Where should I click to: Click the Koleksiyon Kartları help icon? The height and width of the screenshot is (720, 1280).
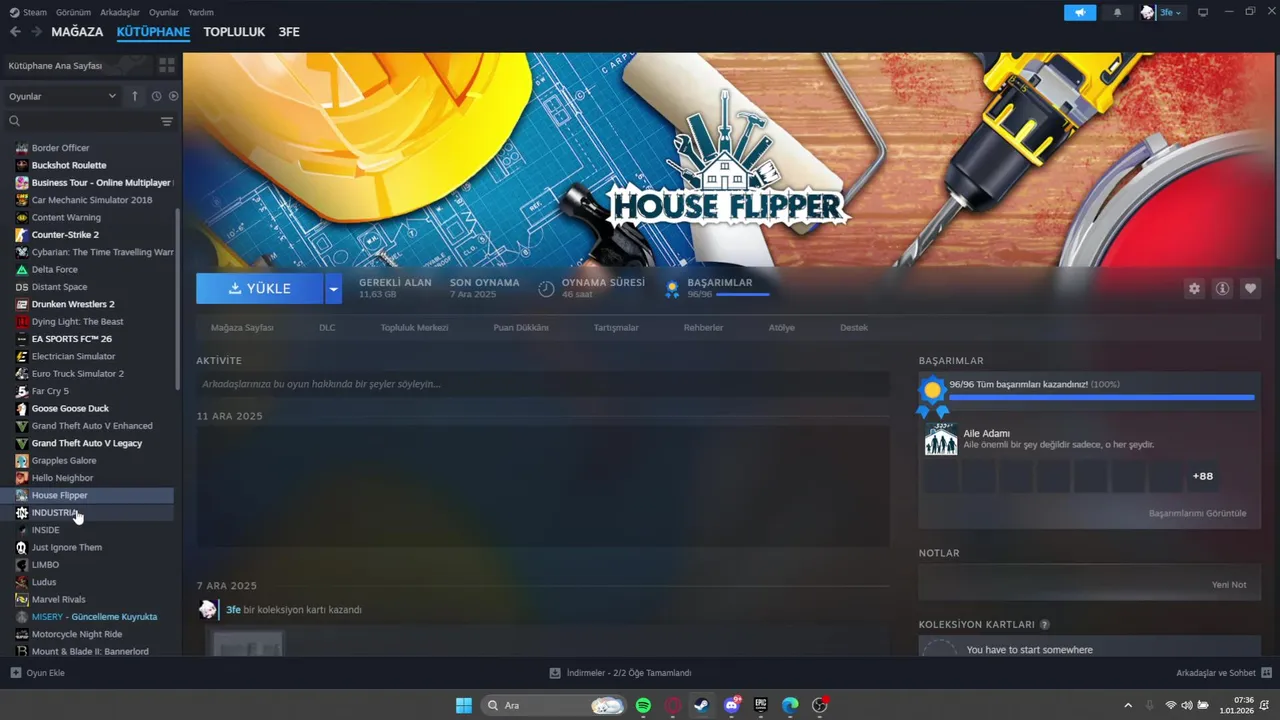(1044, 624)
